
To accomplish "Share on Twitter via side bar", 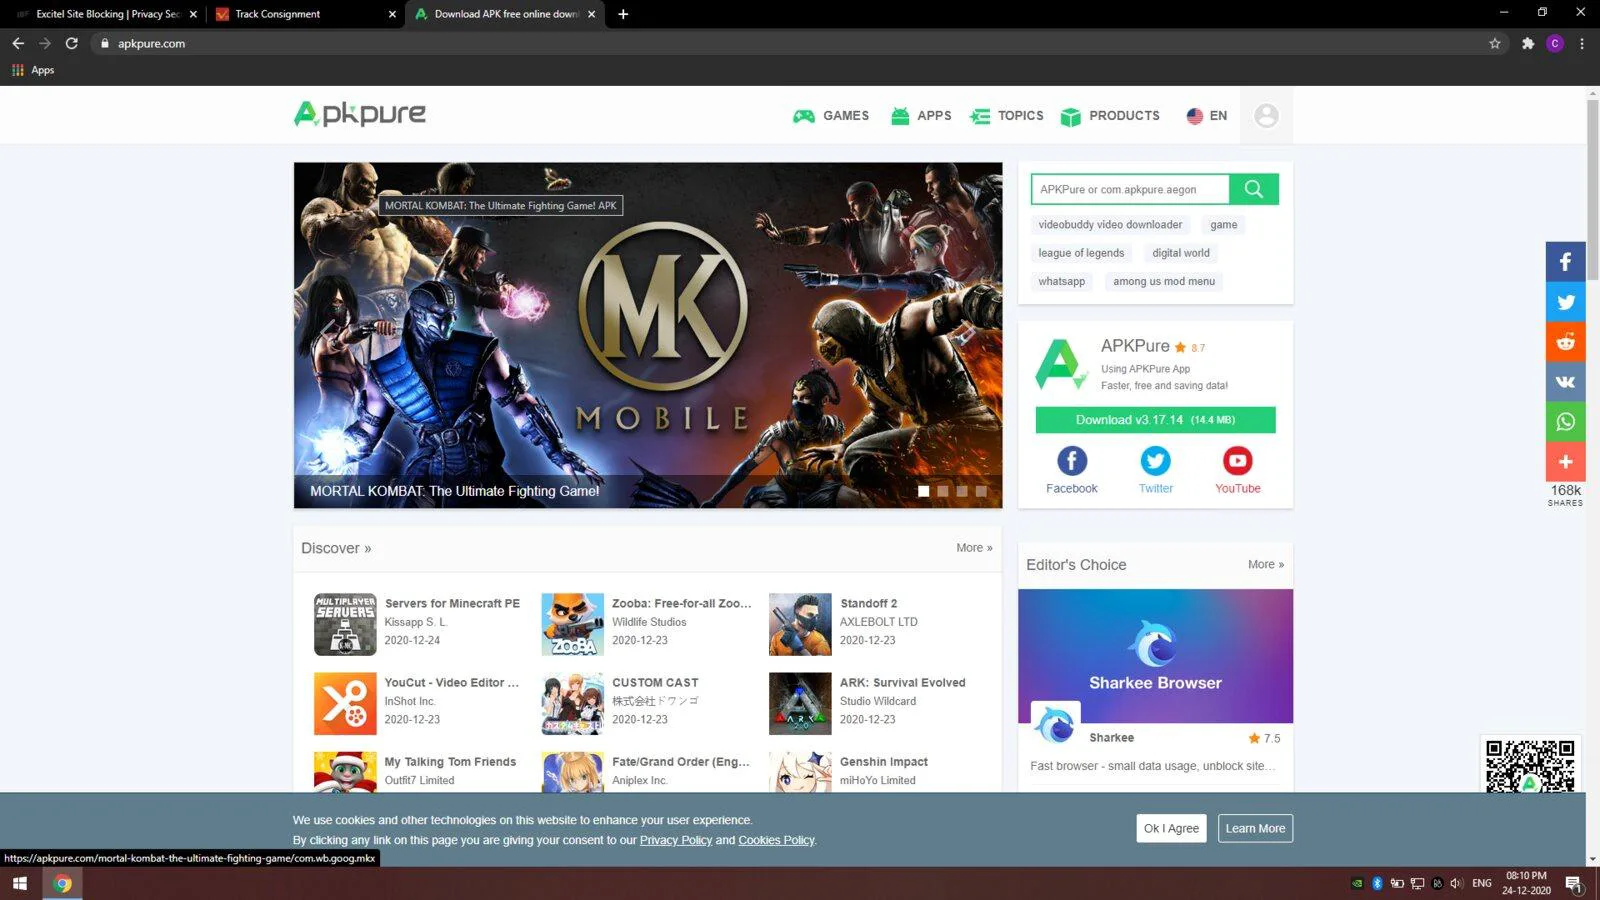I will click(1566, 302).
